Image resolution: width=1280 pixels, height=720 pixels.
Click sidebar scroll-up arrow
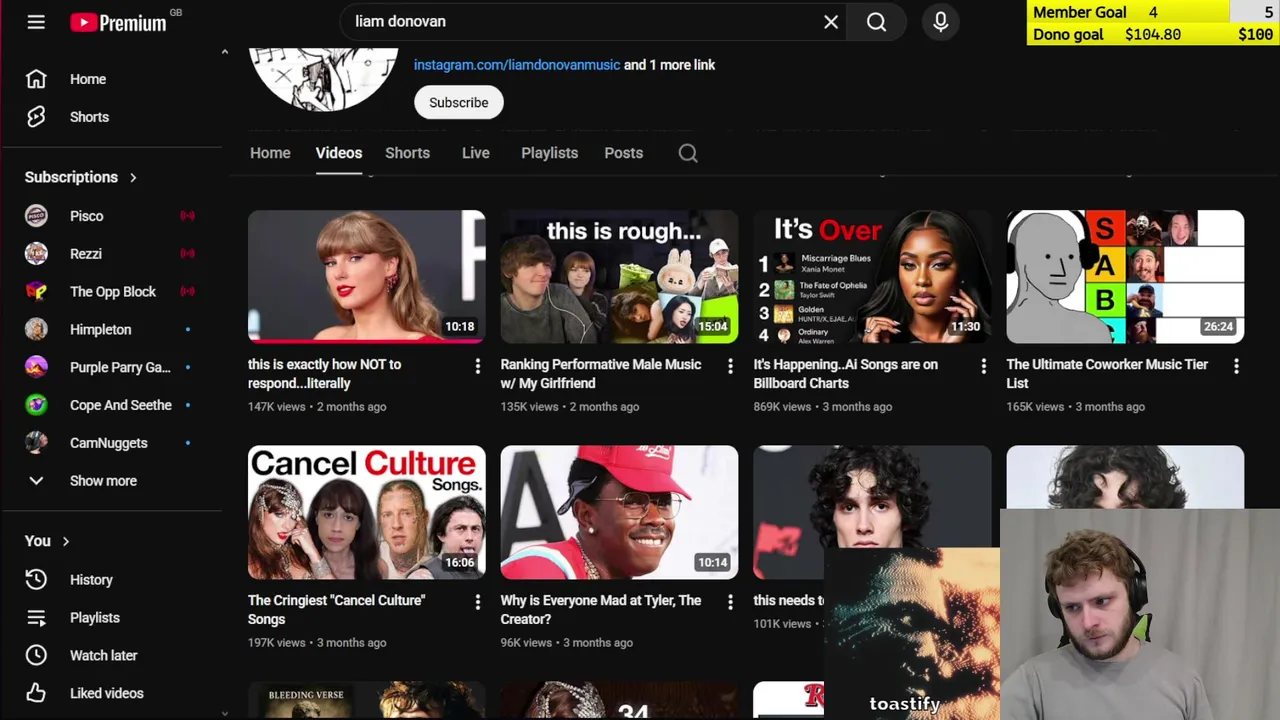click(x=224, y=52)
